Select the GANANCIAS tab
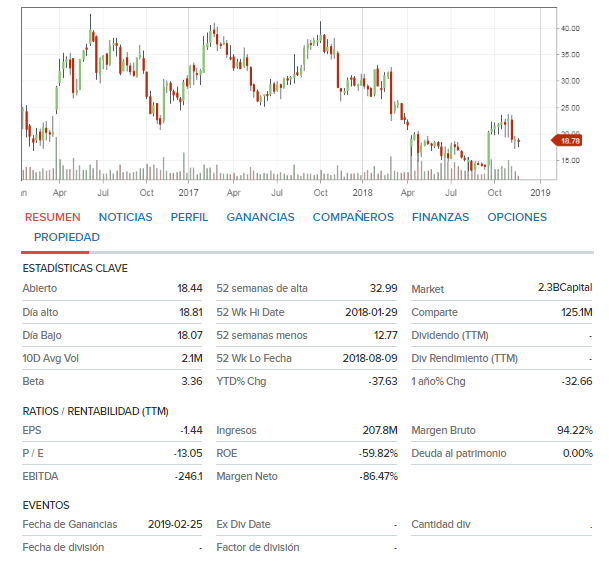This screenshot has height=576, width=609. (x=260, y=217)
